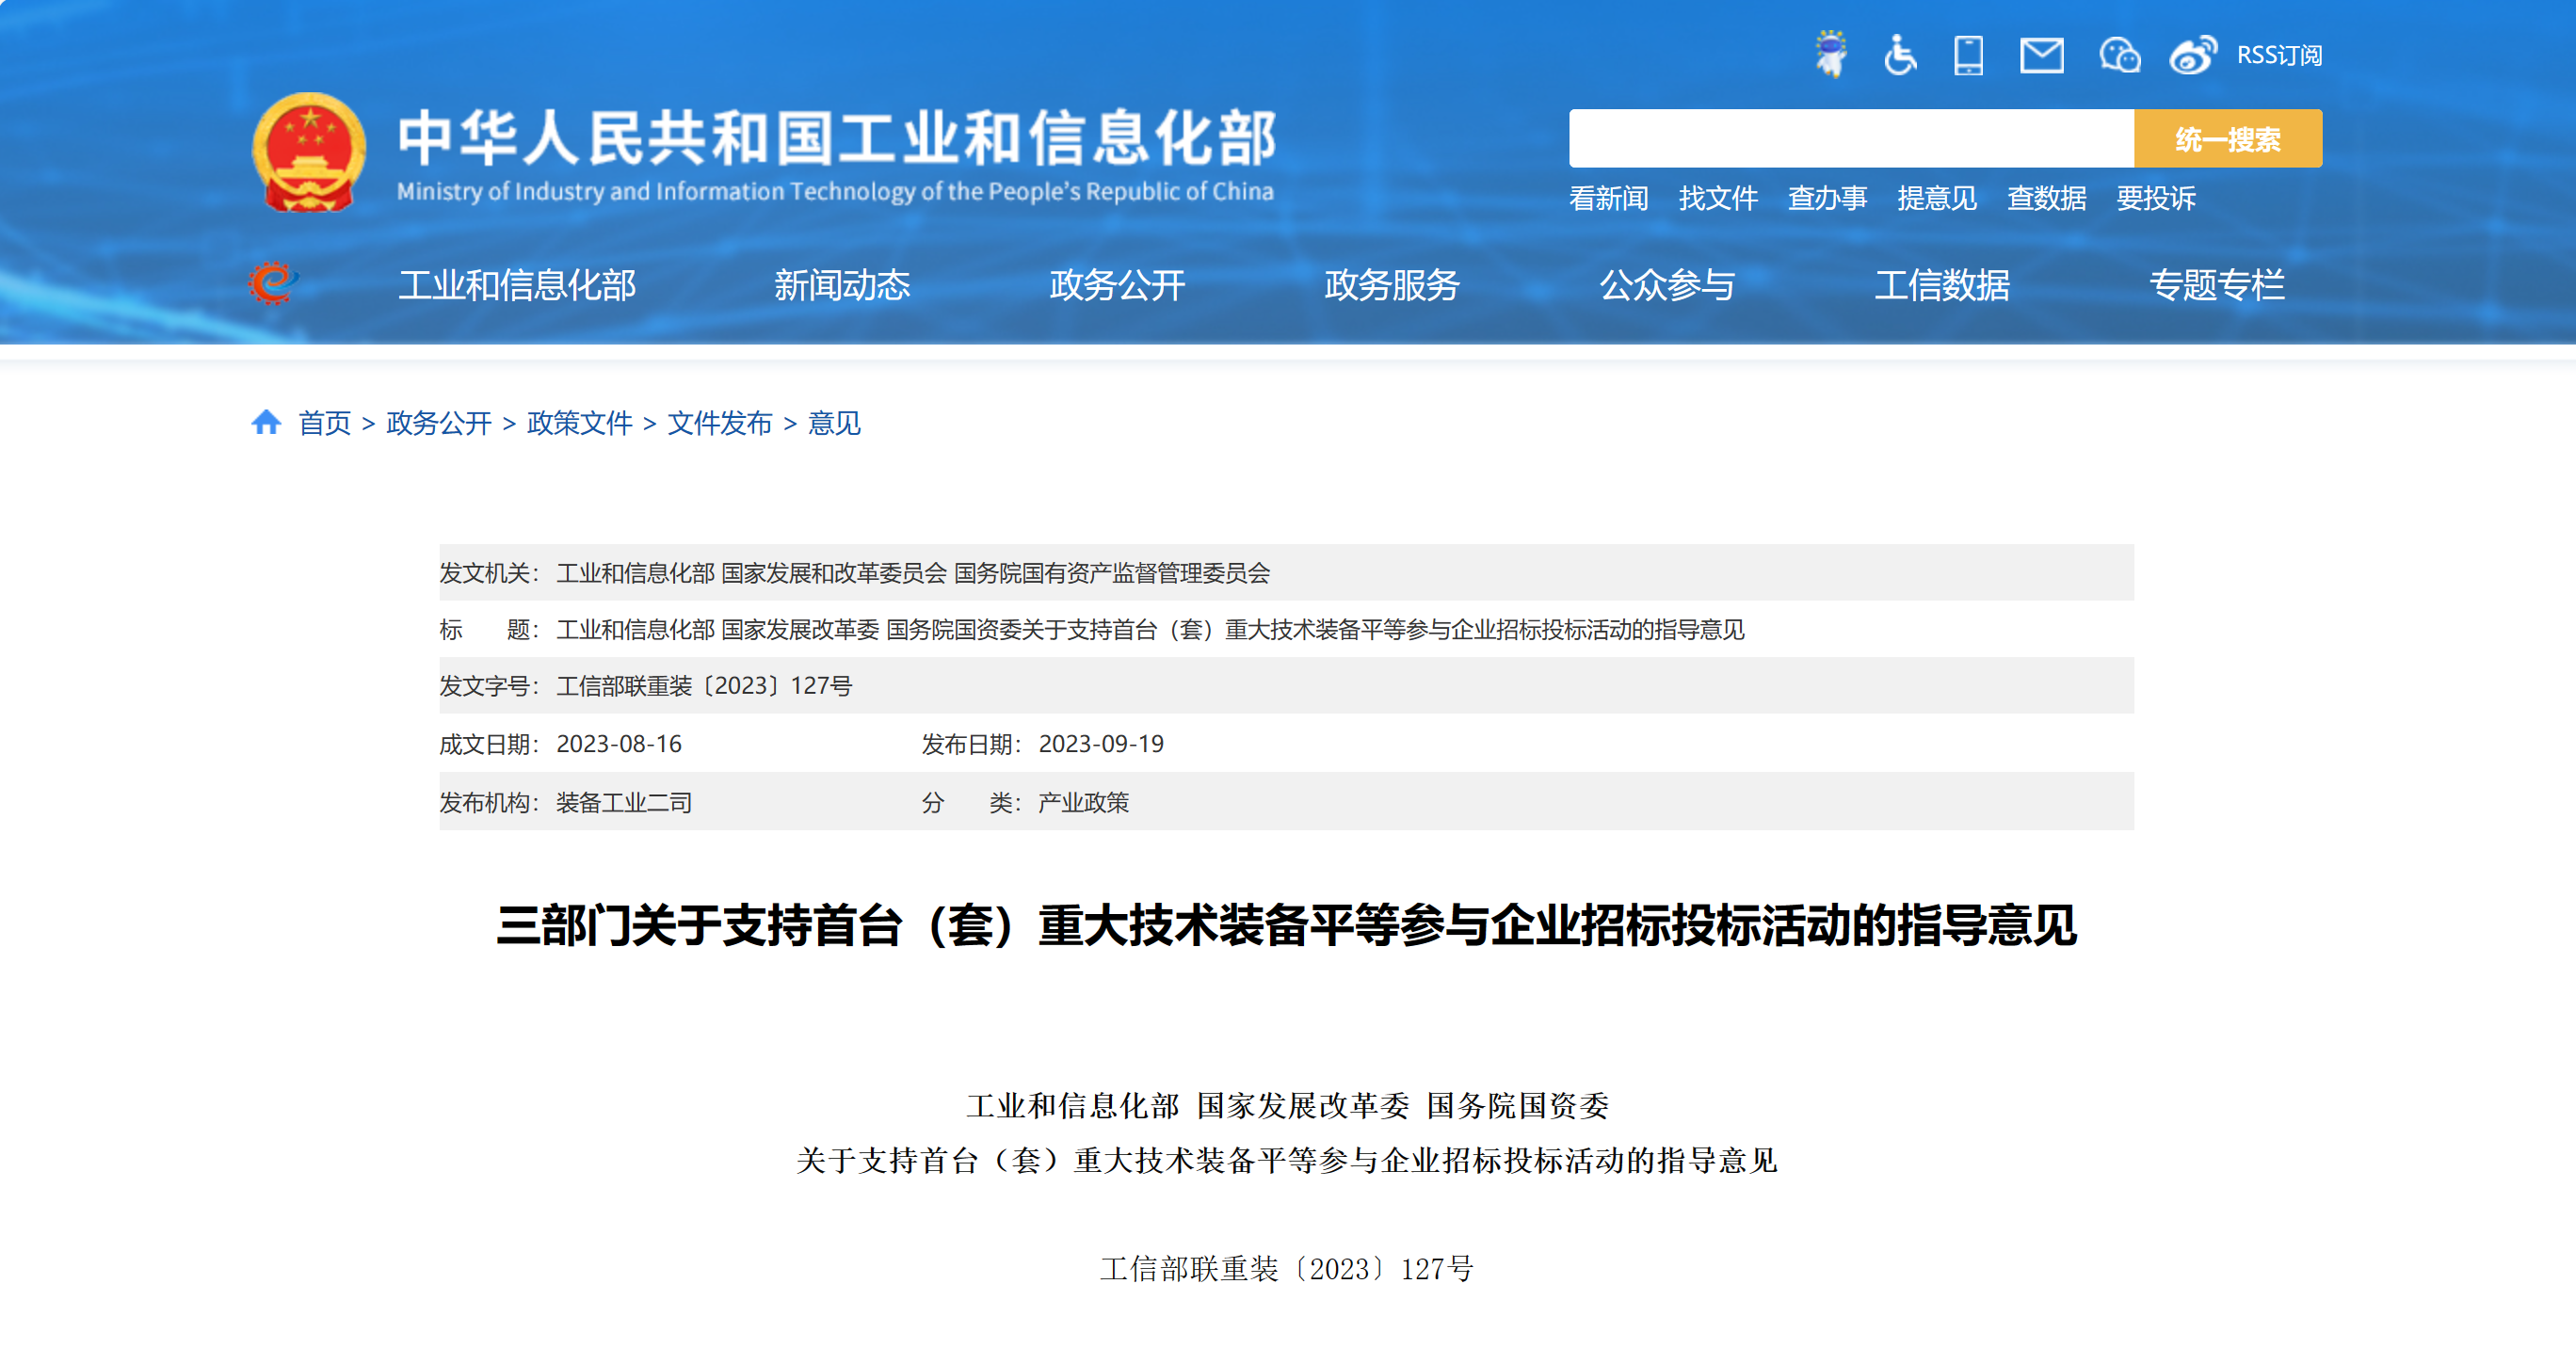The image size is (2576, 1348).
Task: Click the 统一搜索 search button
Action: coord(2227,139)
